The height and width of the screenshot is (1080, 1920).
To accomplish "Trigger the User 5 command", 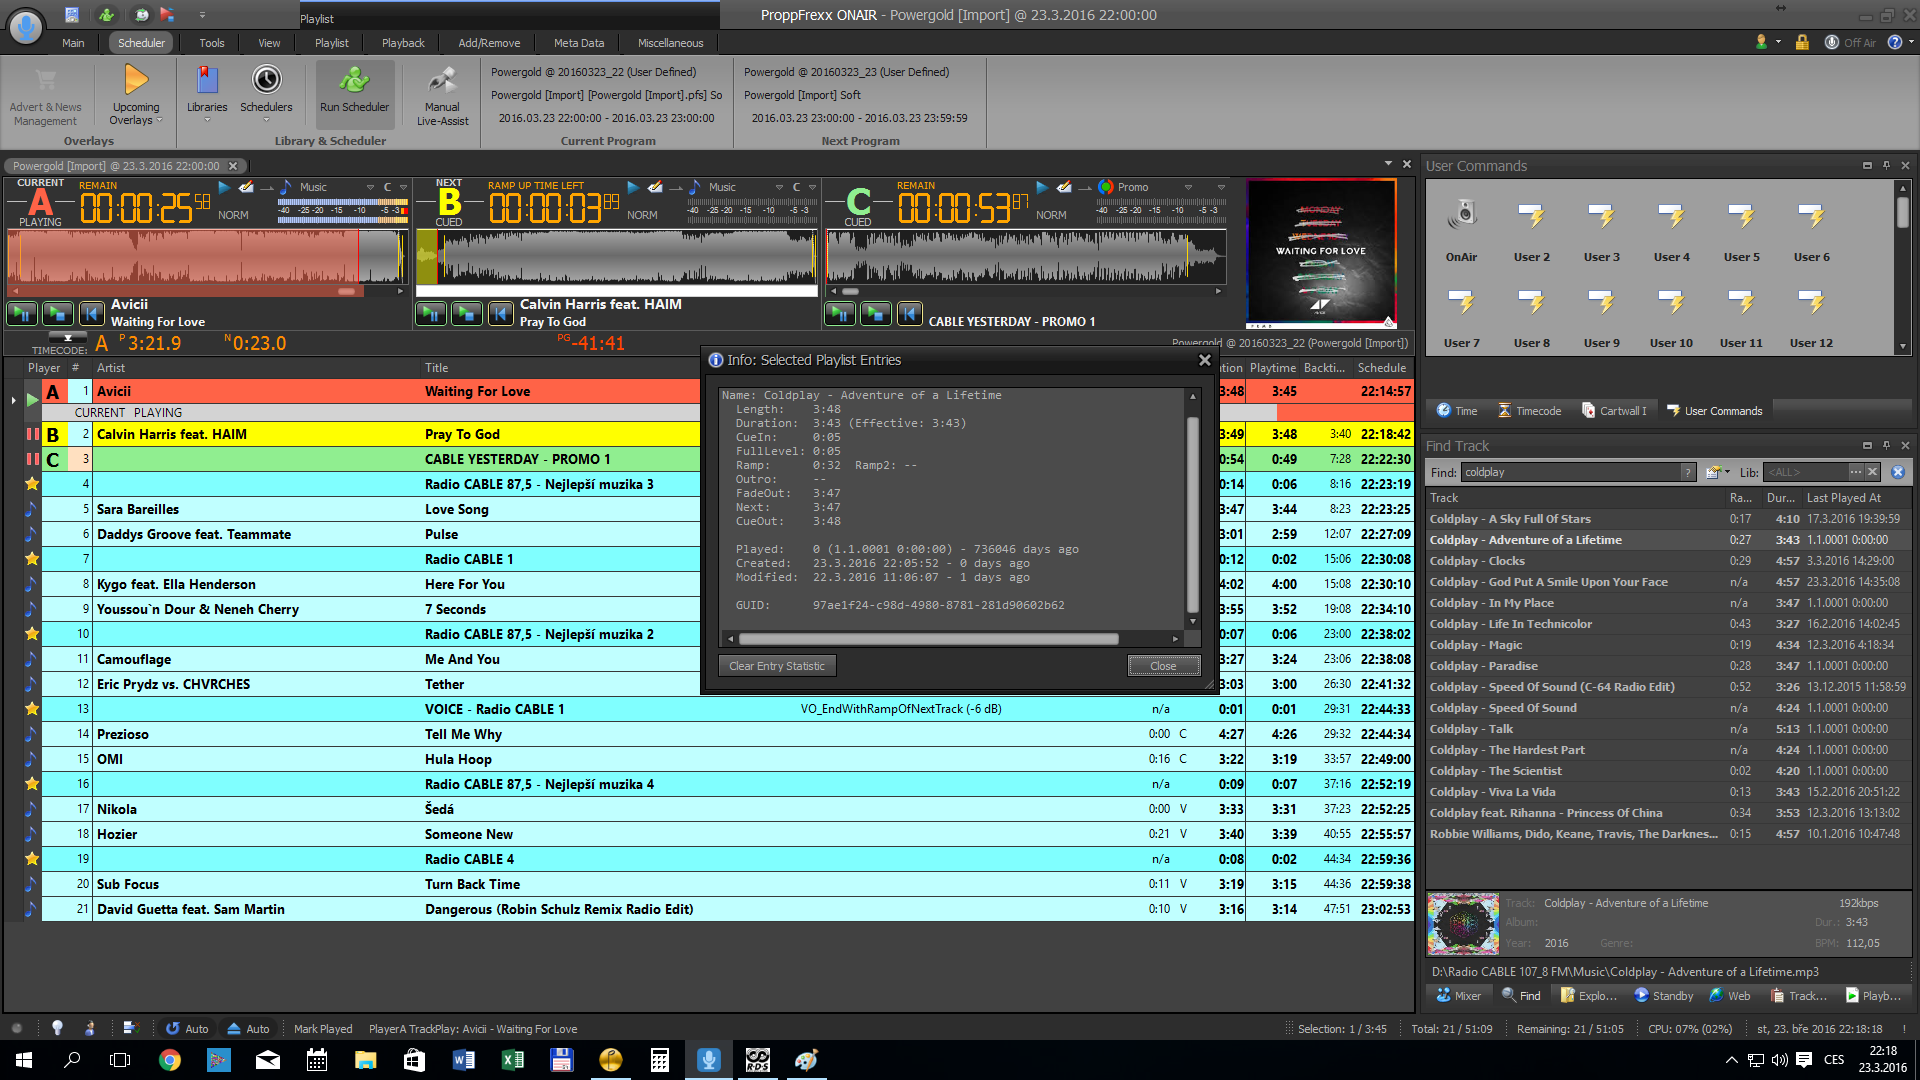I will pos(1741,228).
